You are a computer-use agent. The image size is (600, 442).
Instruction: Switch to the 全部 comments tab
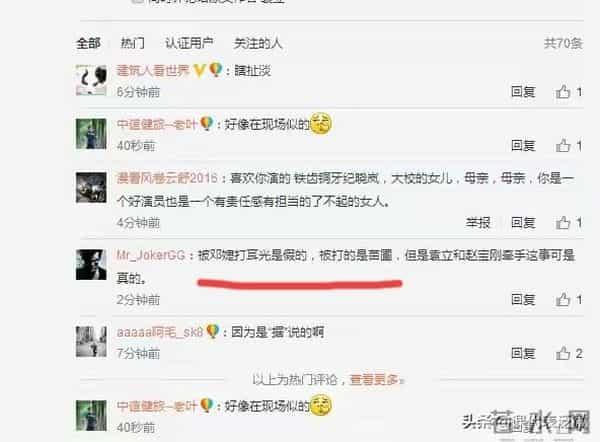pos(88,43)
